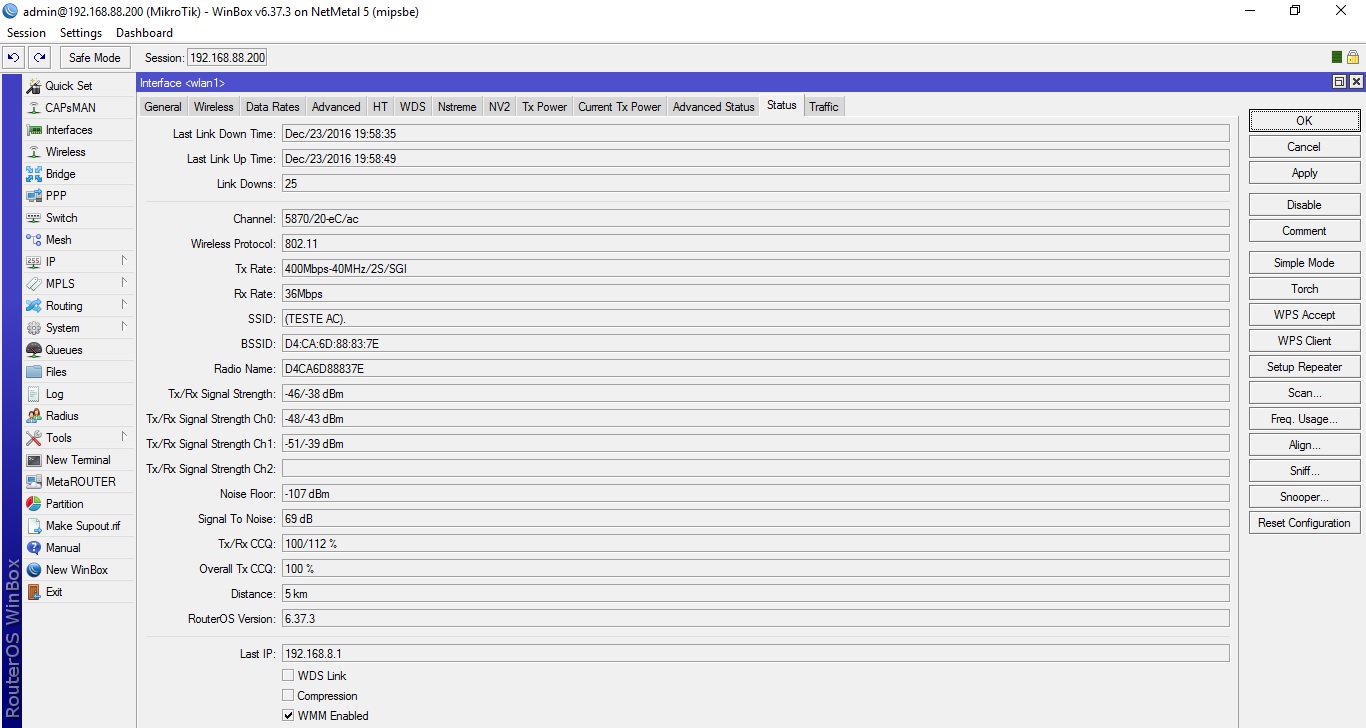Open the Torch tool button
Image resolution: width=1366 pixels, height=728 pixels.
[x=1304, y=289]
